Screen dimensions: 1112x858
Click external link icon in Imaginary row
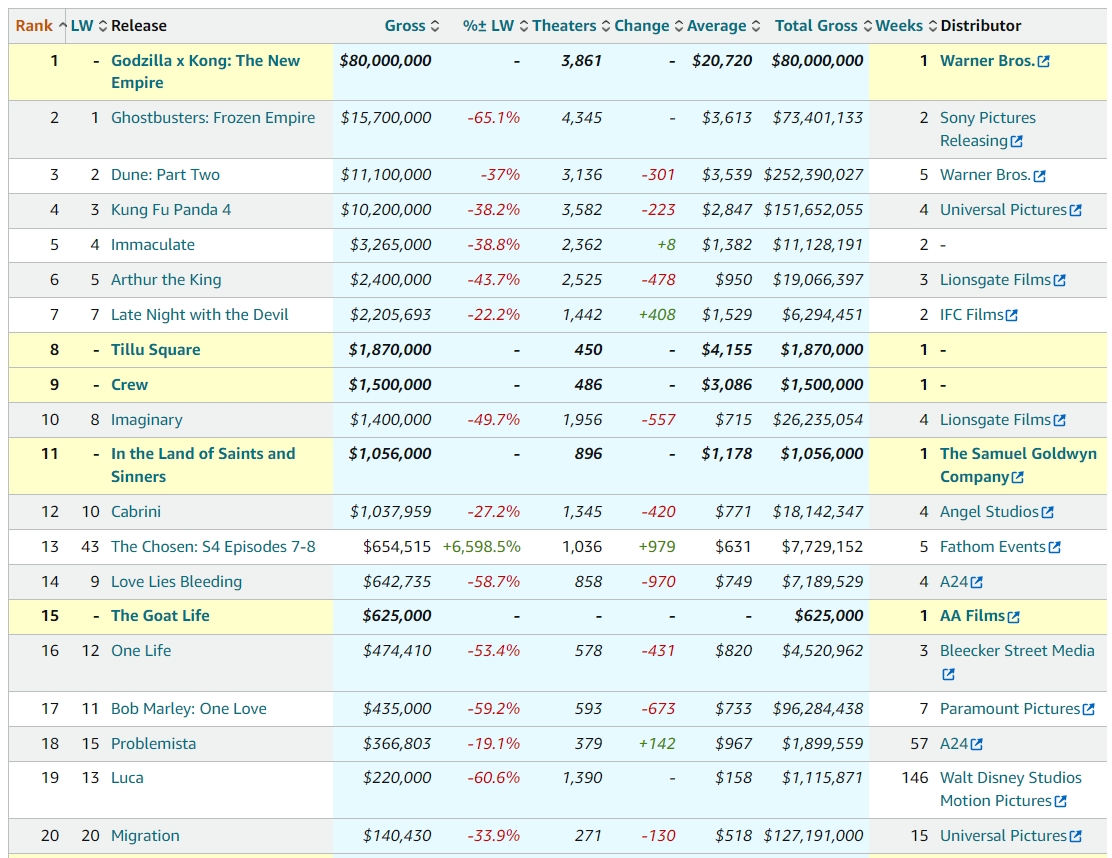click(1060, 420)
